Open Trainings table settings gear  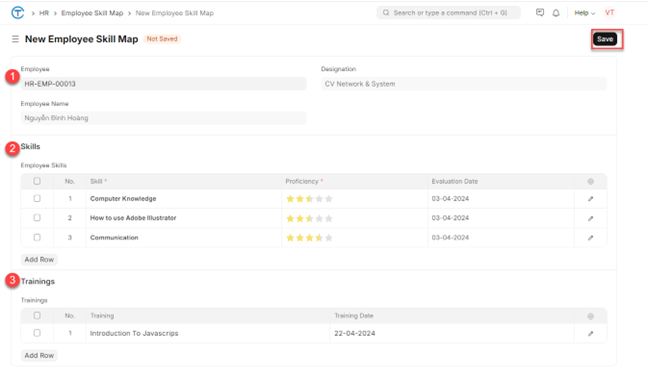click(591, 316)
